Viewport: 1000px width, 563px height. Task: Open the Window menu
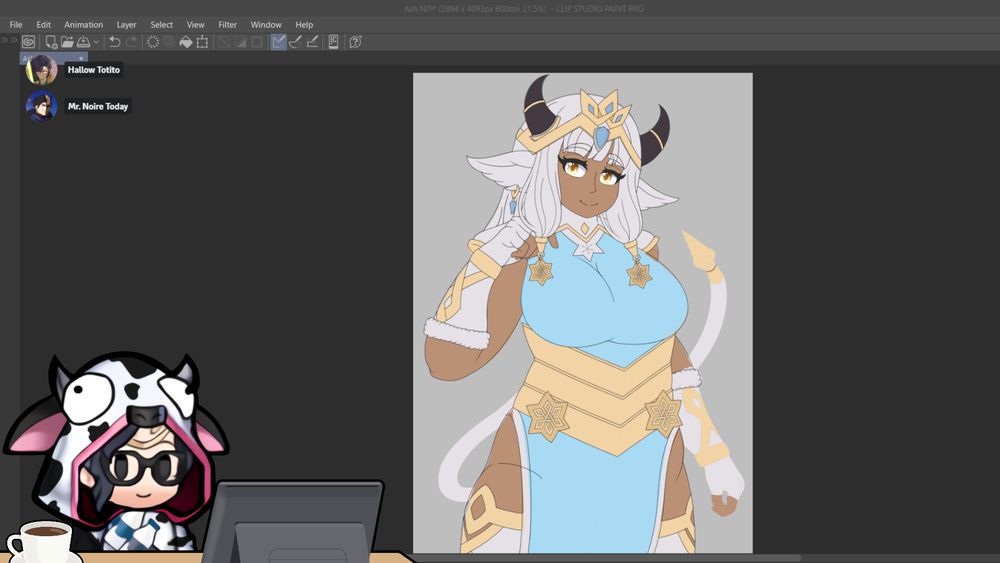coord(266,25)
